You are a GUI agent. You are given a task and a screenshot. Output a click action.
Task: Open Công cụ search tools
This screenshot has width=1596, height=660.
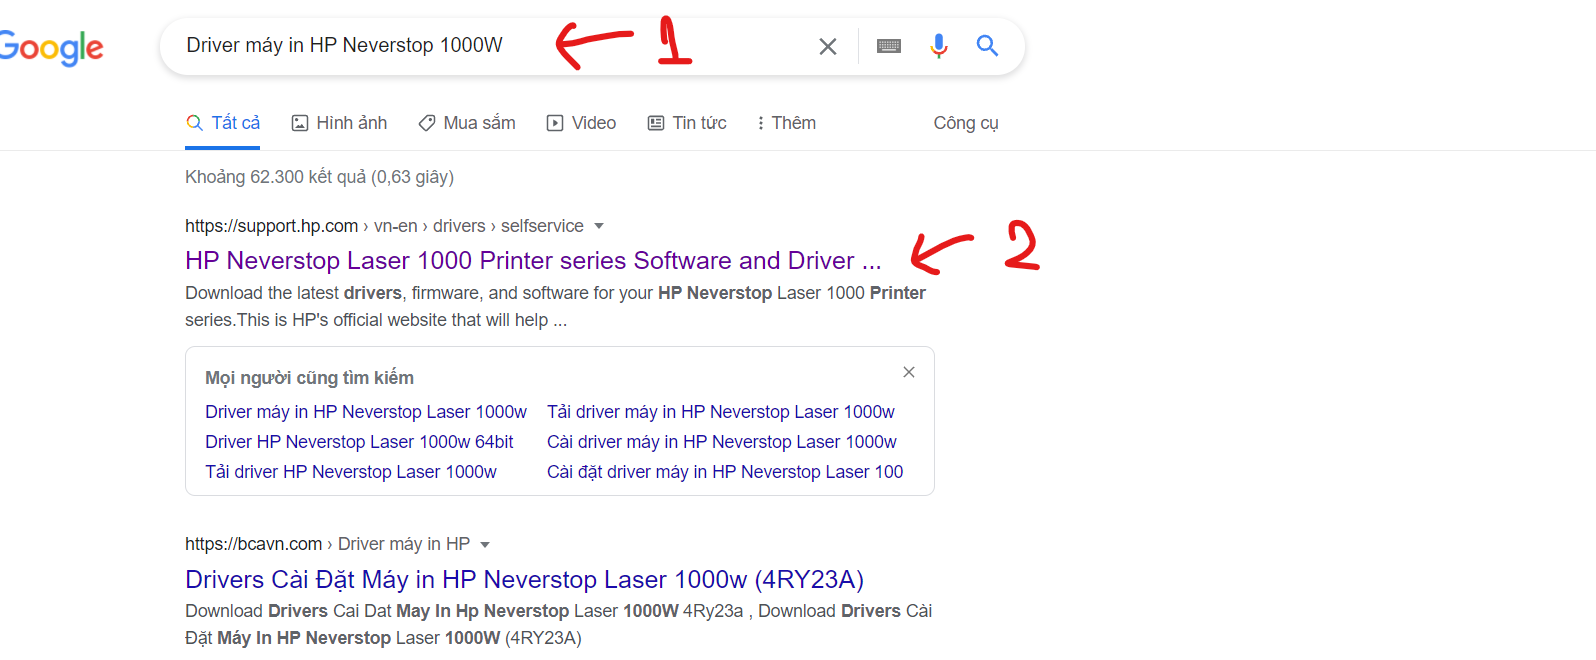point(966,123)
